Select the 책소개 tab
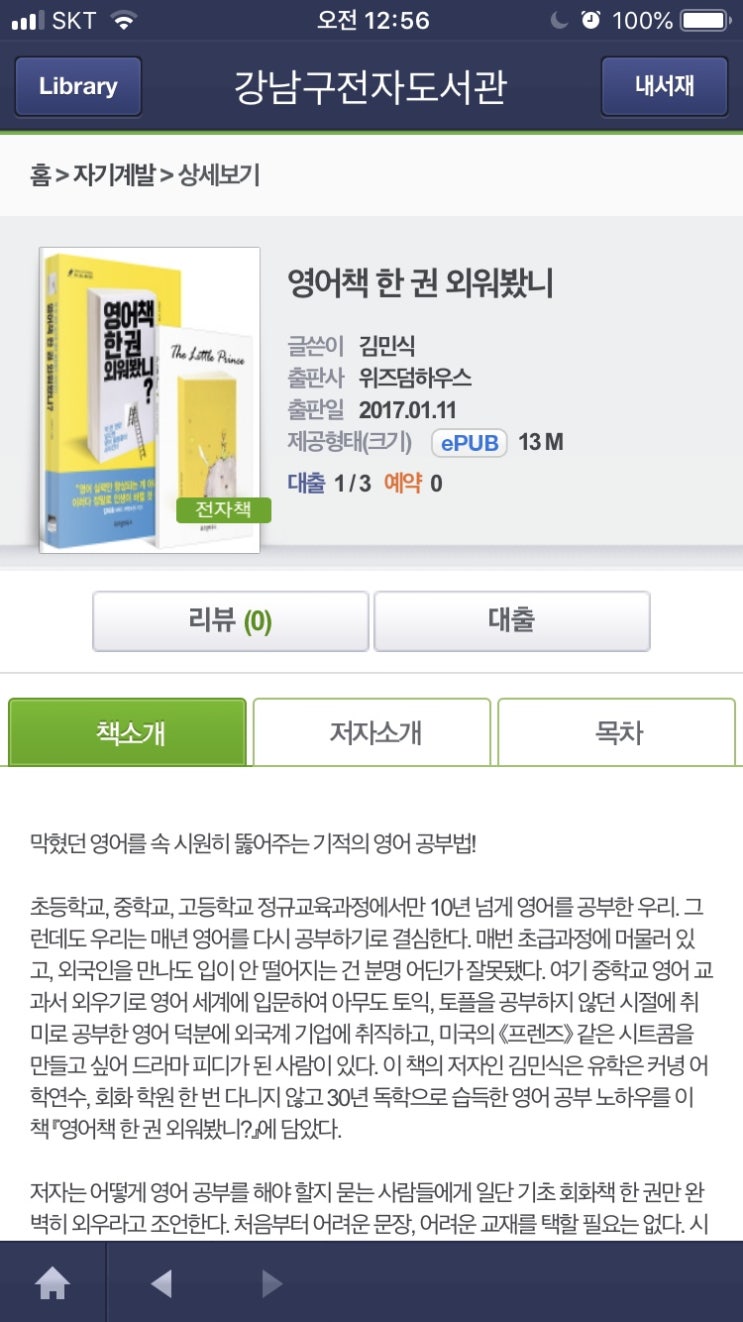The width and height of the screenshot is (743, 1322). (x=127, y=732)
